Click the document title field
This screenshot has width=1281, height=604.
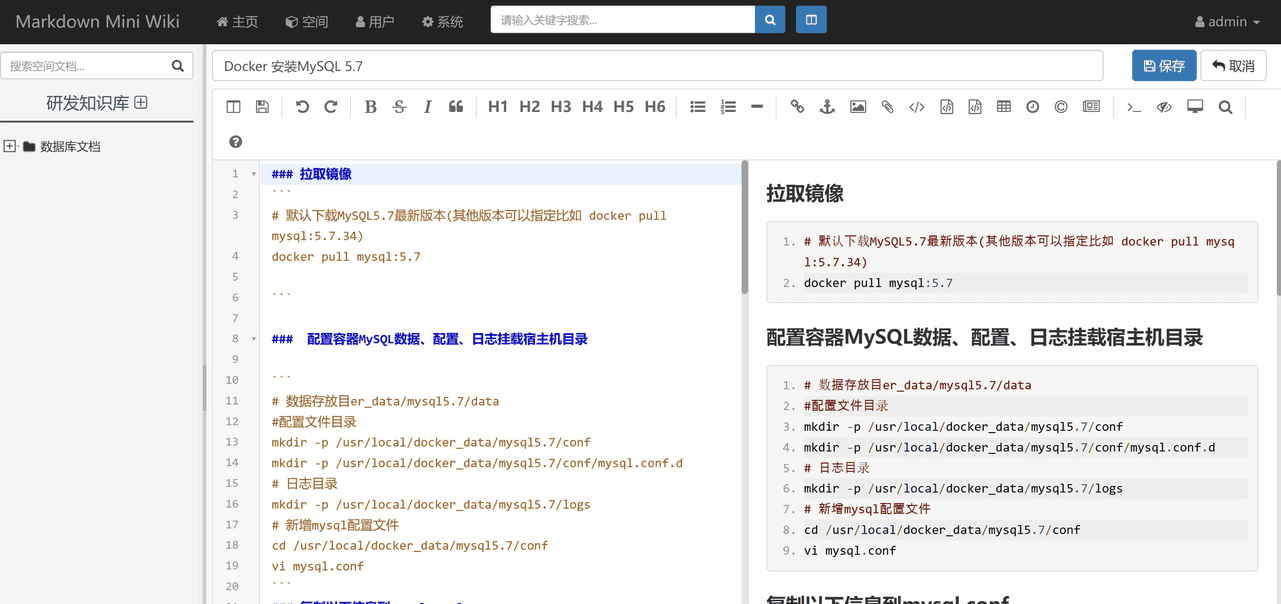[x=658, y=66]
